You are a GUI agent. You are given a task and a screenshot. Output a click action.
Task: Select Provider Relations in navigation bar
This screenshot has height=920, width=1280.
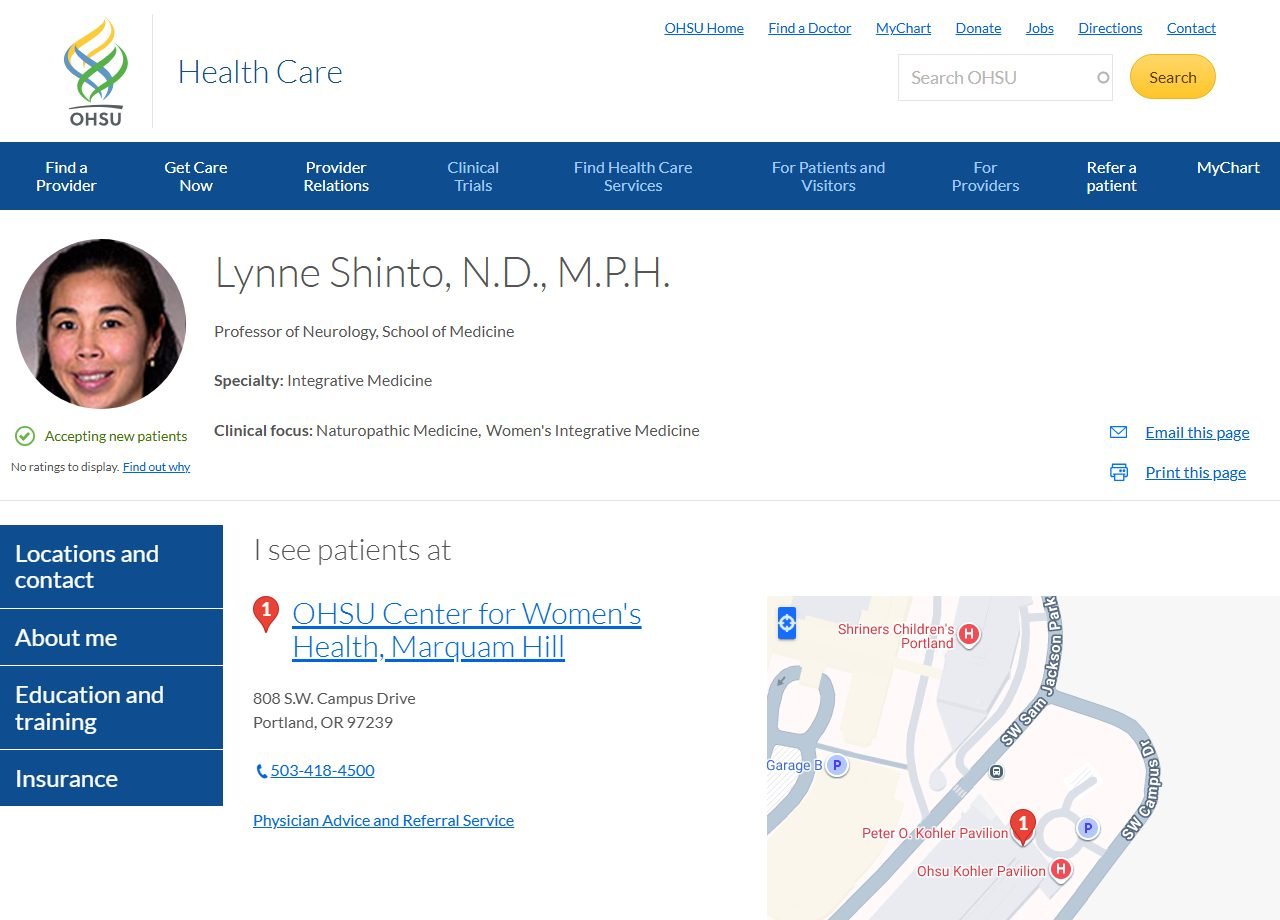336,176
